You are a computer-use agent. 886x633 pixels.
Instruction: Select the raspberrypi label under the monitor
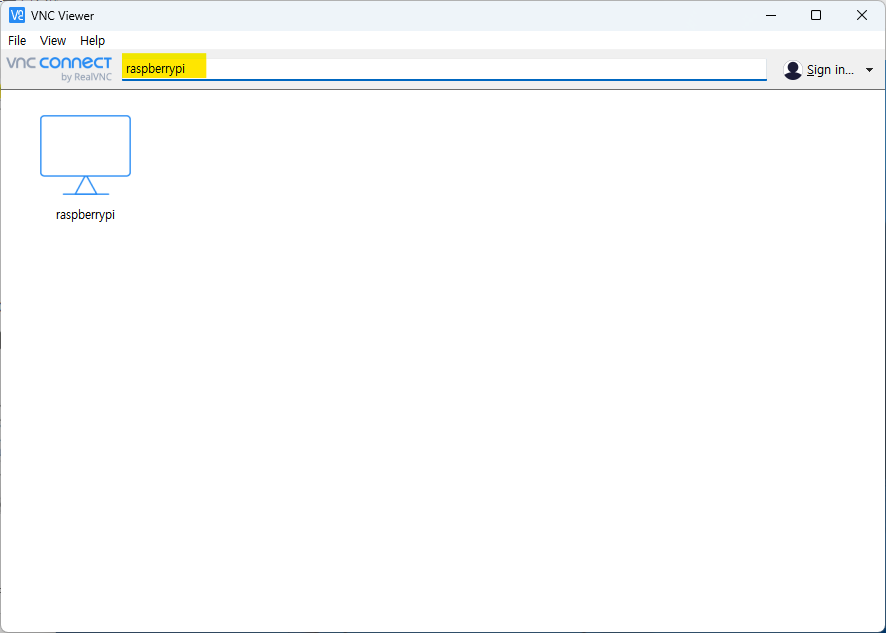tap(85, 215)
